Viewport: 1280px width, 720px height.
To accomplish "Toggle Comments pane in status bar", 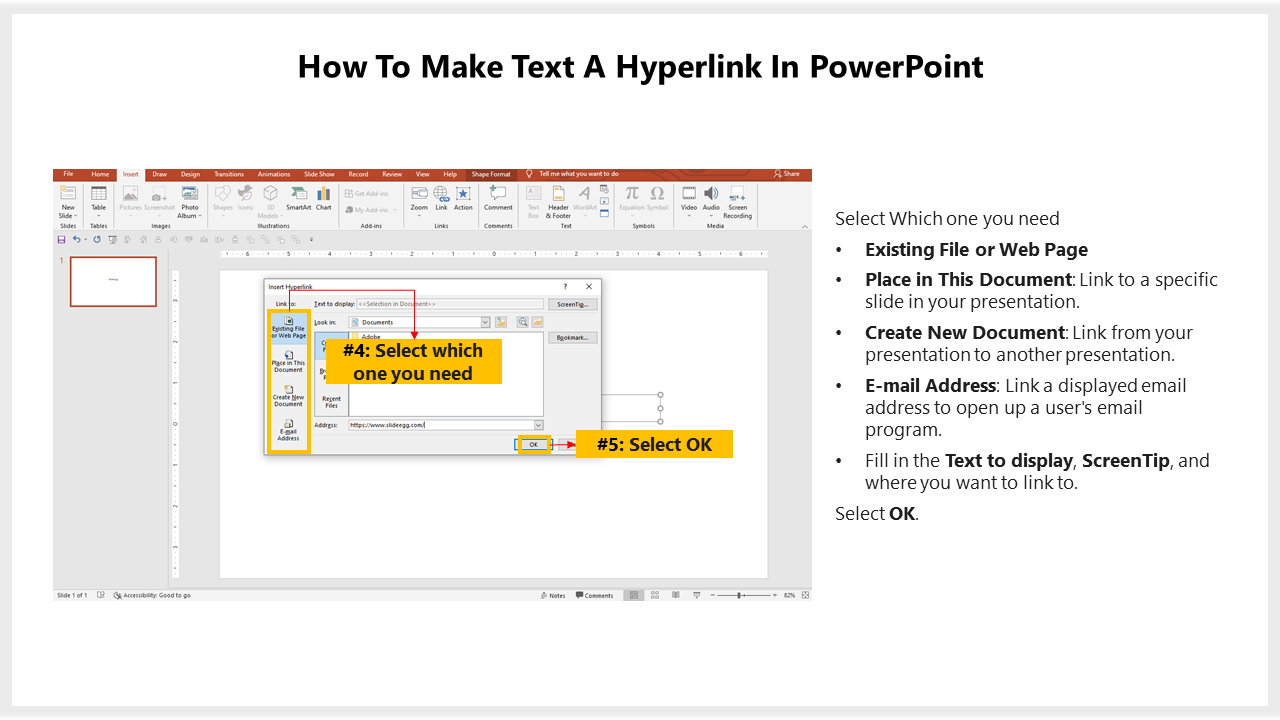I will [595, 595].
